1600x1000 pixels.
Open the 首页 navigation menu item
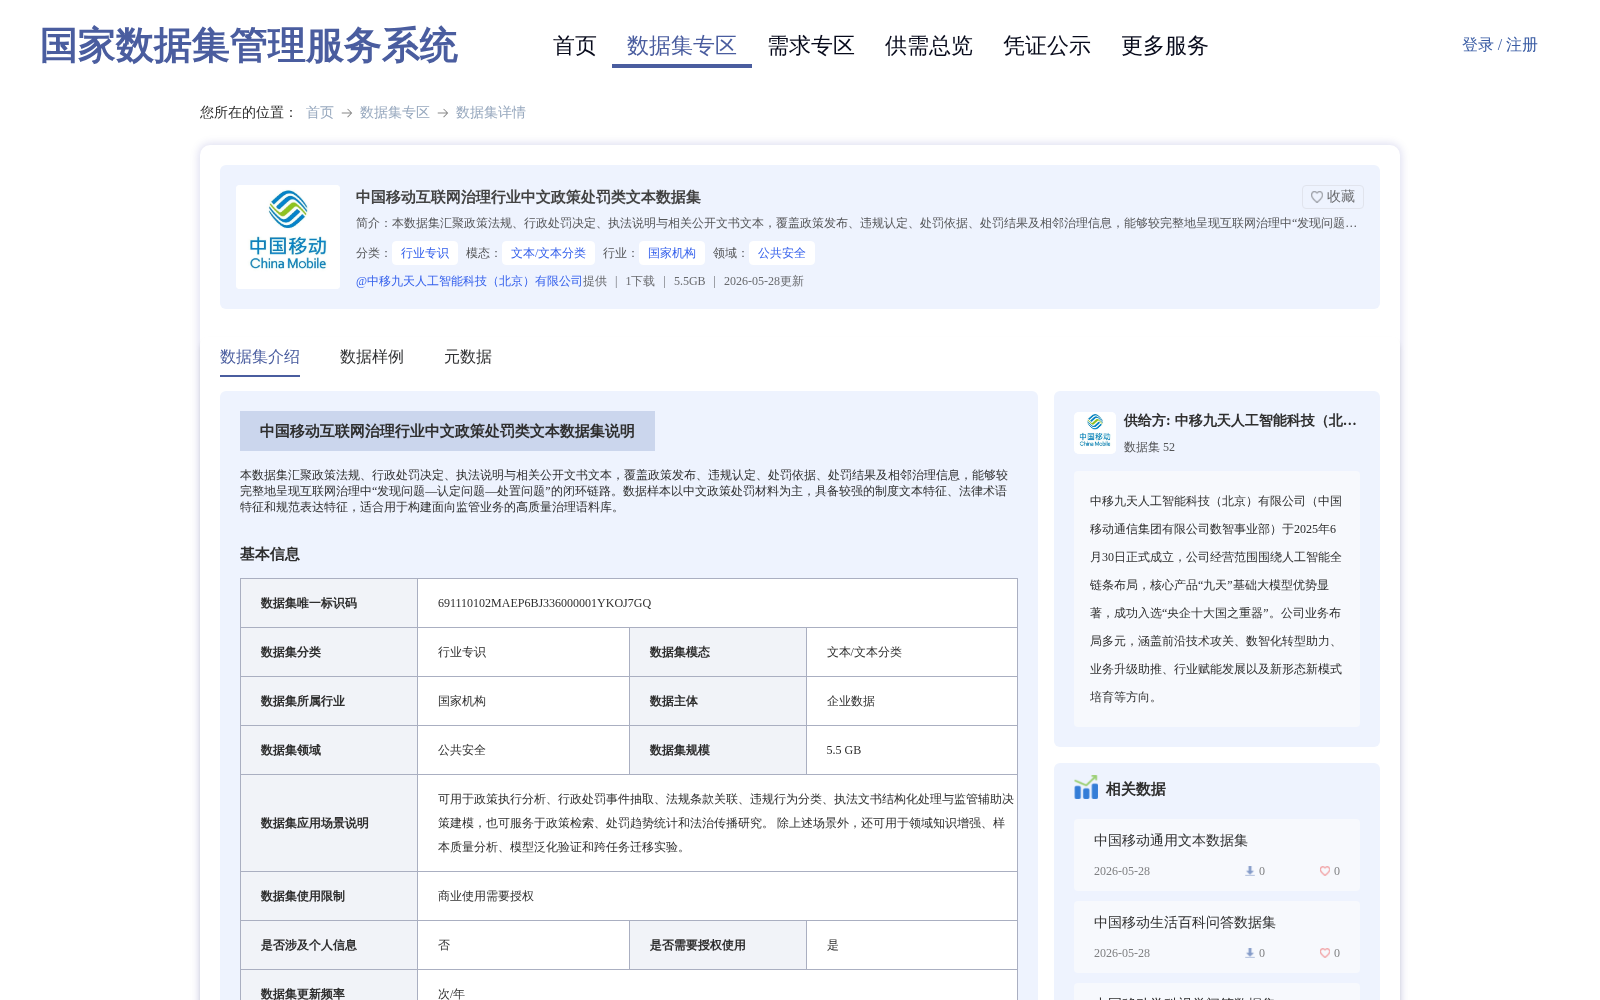574,46
